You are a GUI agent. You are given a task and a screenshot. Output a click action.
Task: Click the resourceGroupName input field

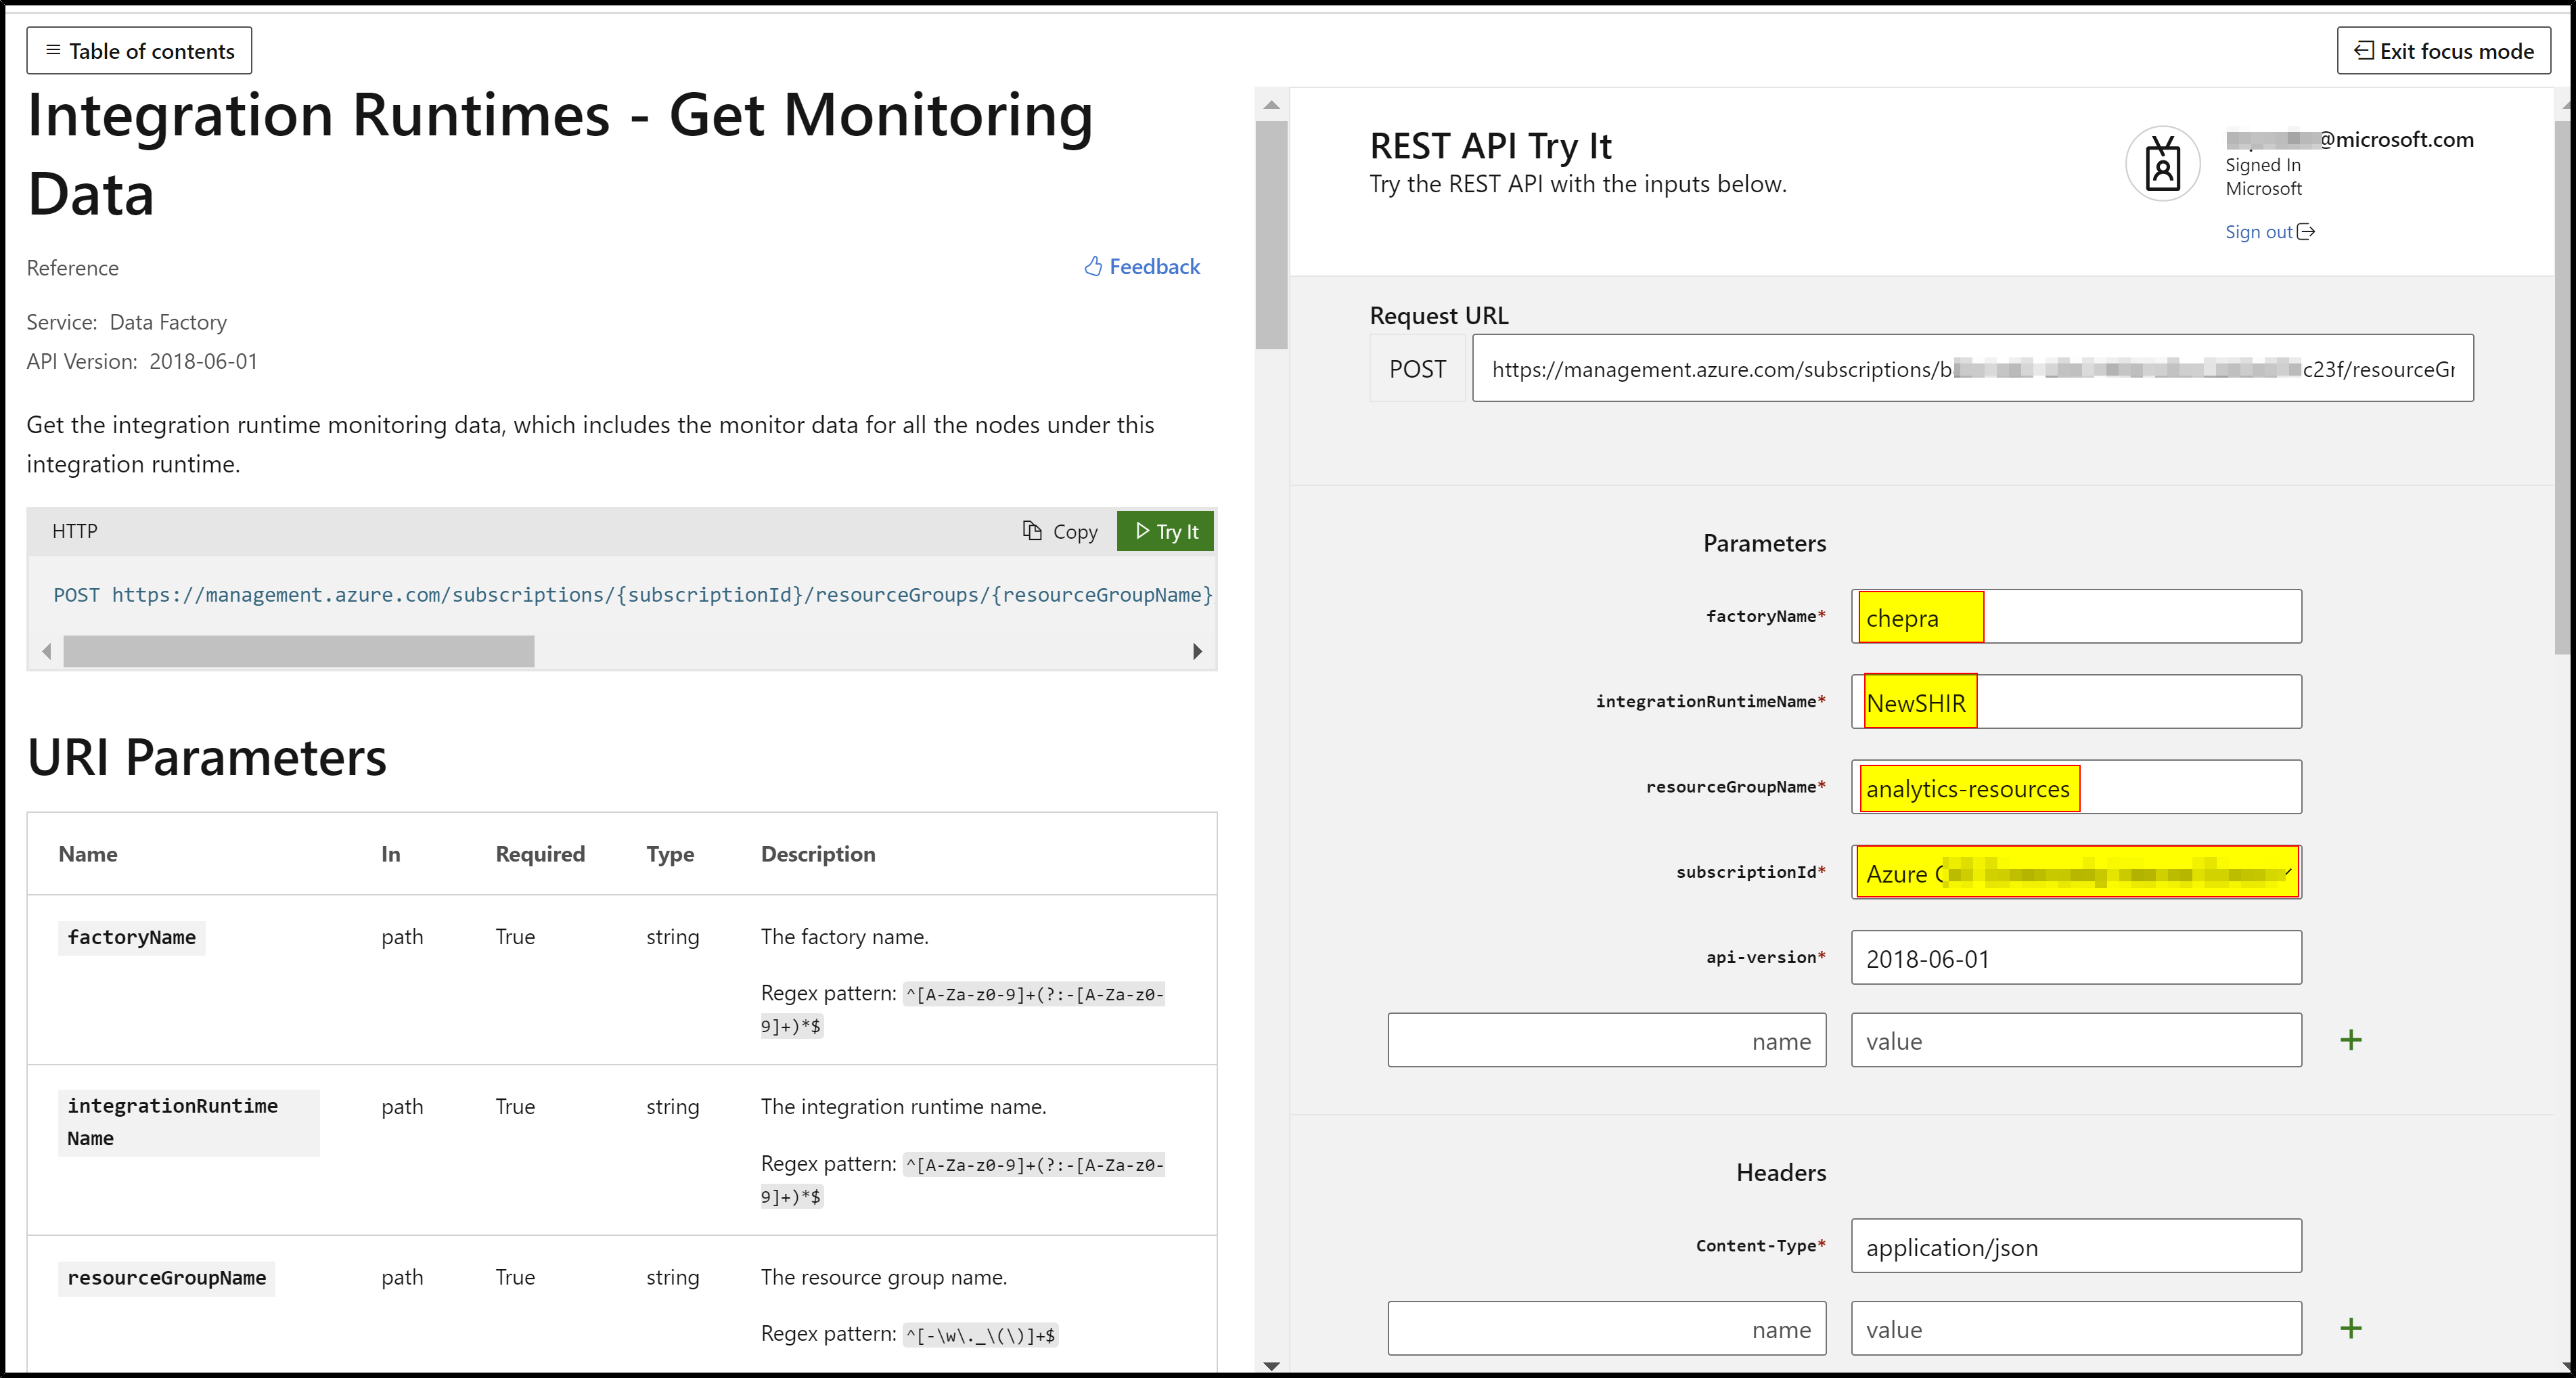coord(2076,787)
